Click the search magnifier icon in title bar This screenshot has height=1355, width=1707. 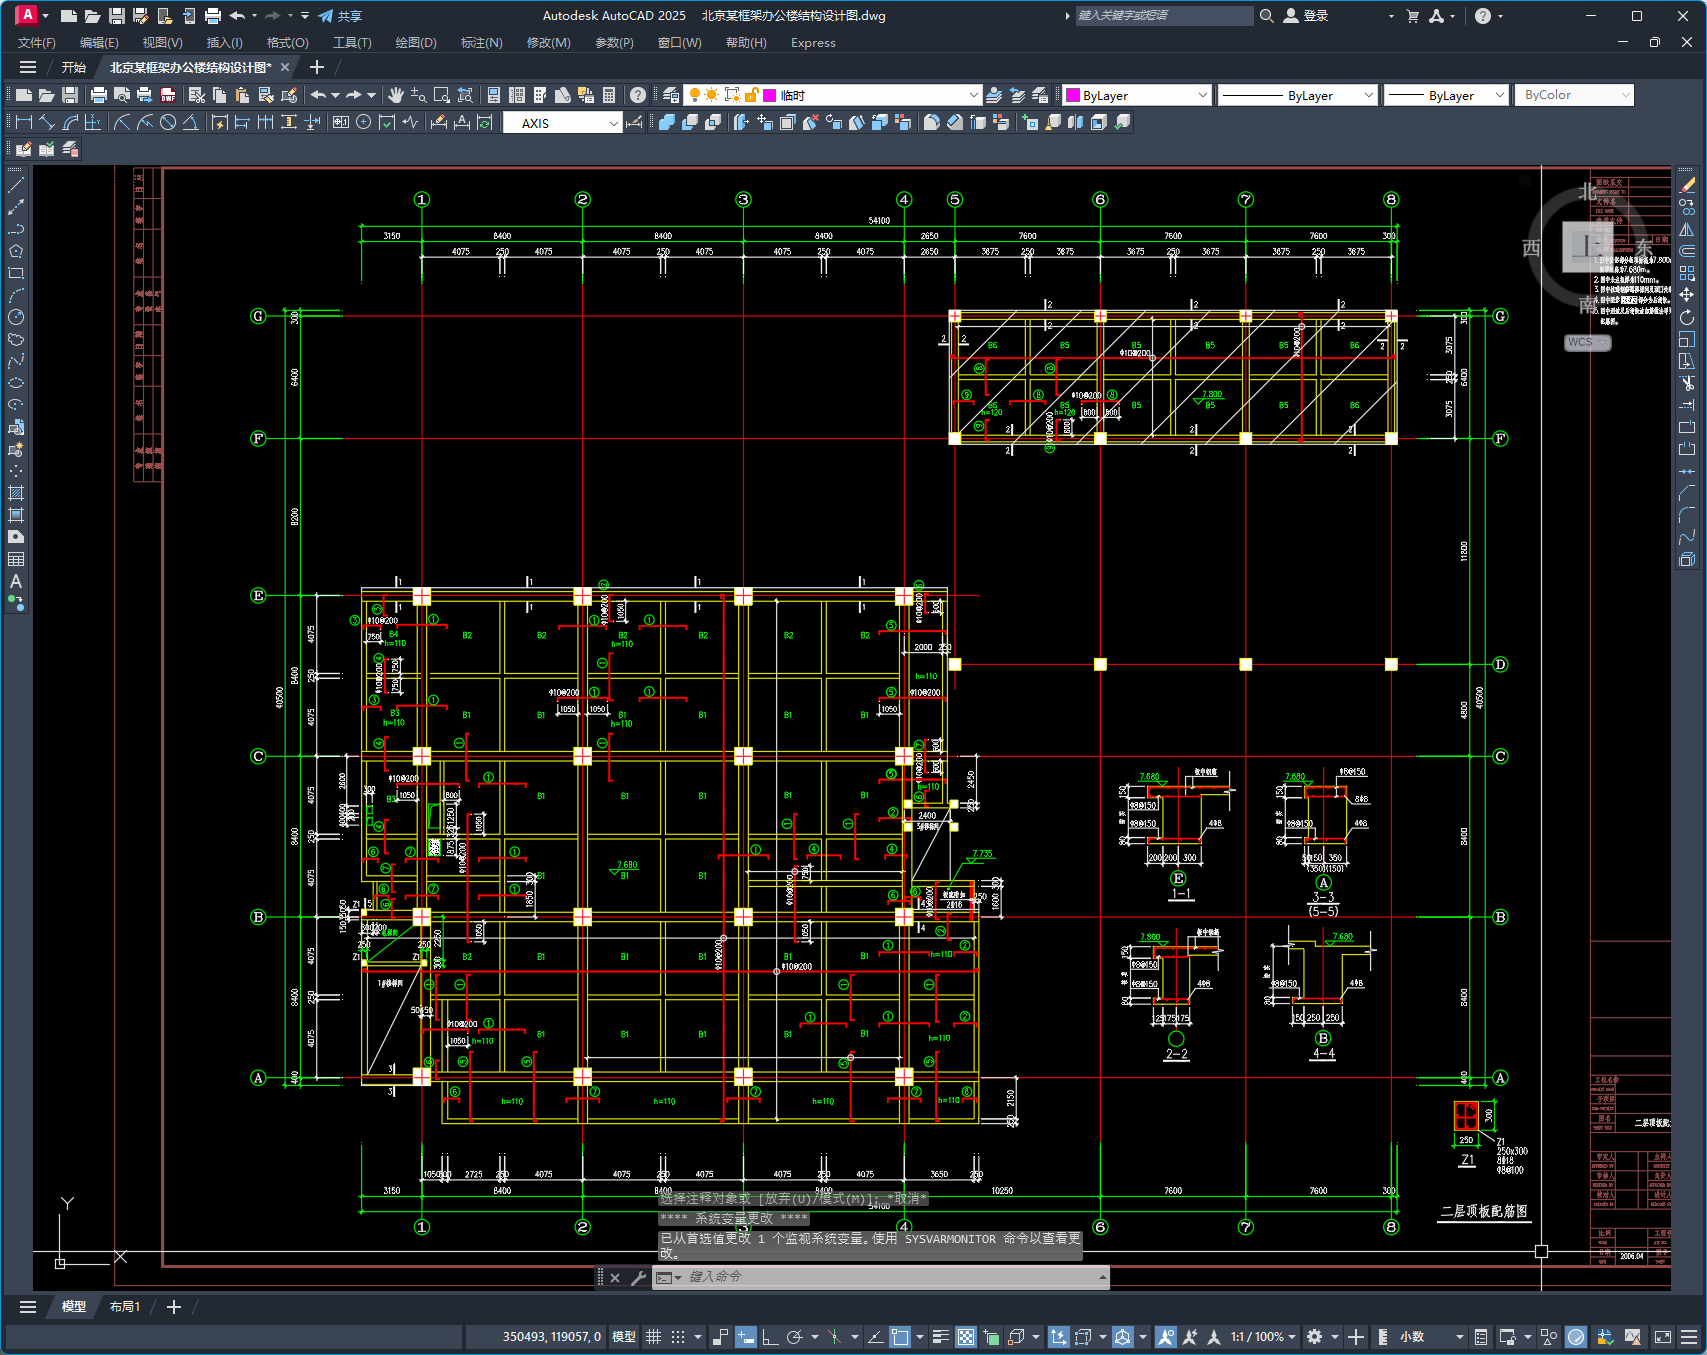(x=1267, y=16)
